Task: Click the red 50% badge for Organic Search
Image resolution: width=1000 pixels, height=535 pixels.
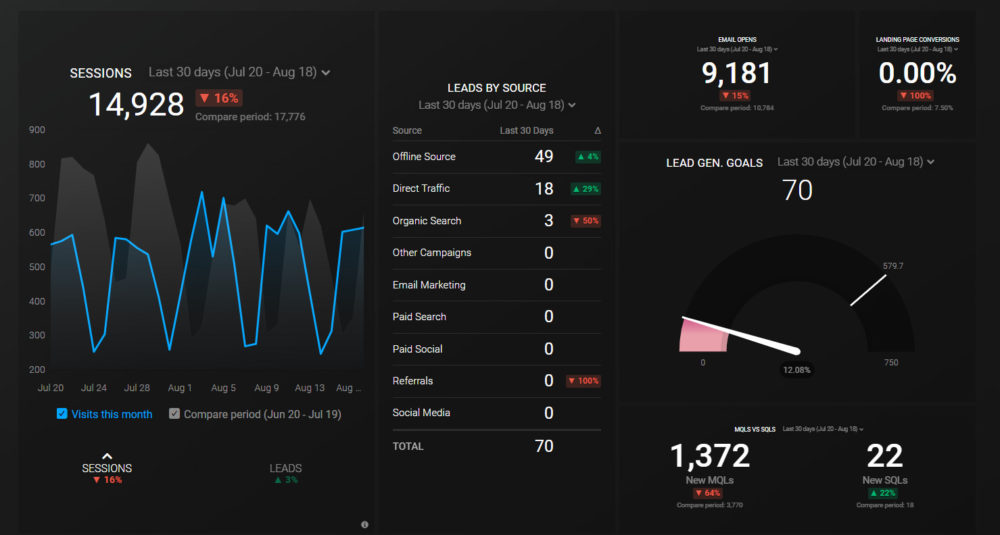Action: [585, 221]
